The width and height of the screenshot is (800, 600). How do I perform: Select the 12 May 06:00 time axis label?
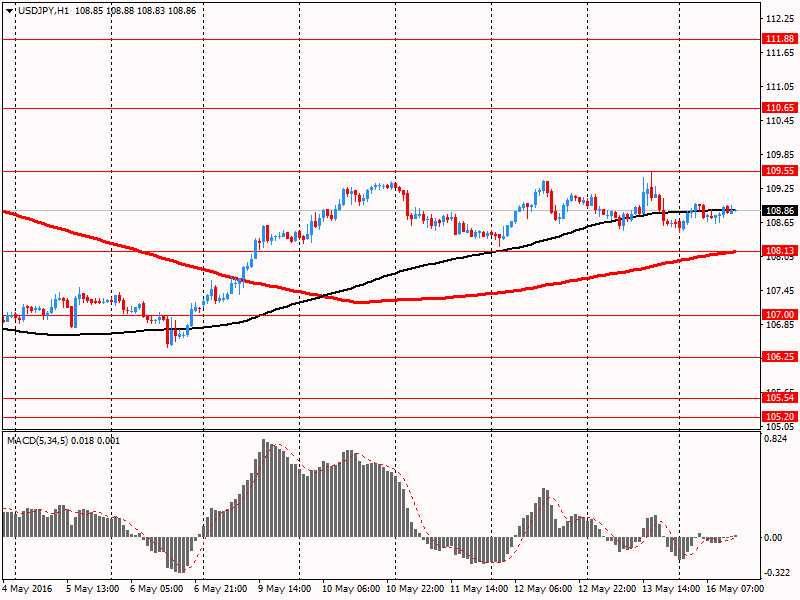(x=543, y=589)
